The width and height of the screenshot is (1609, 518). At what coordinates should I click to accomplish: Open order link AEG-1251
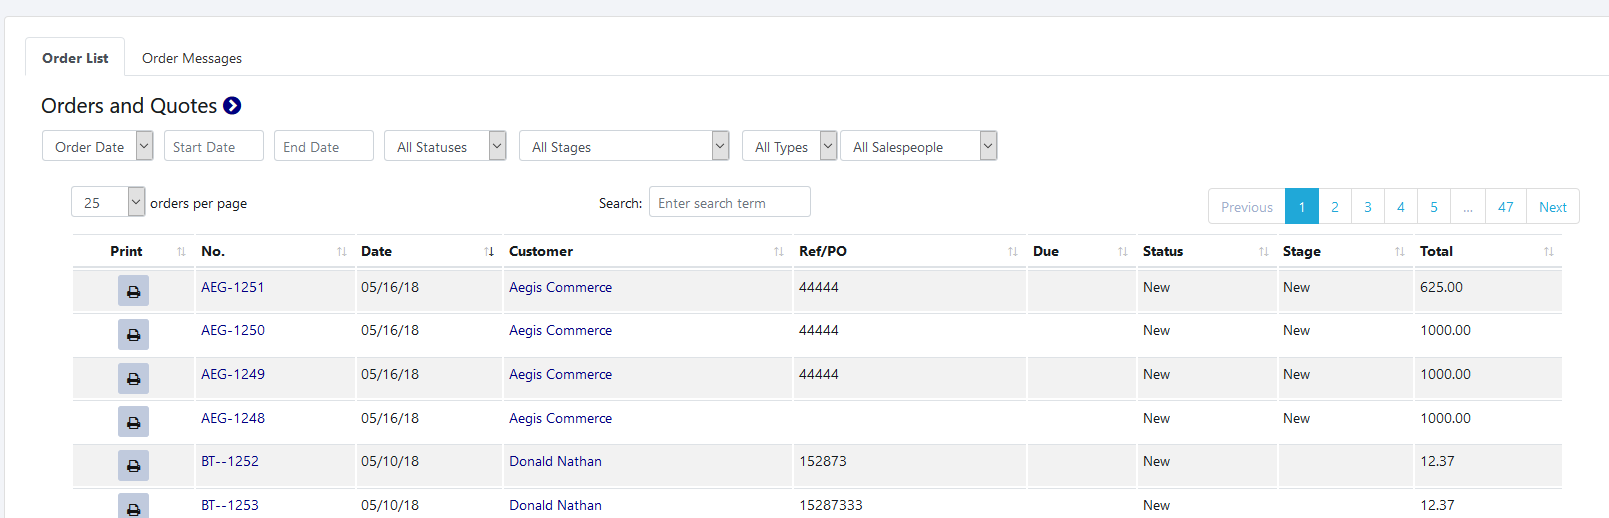tap(232, 287)
